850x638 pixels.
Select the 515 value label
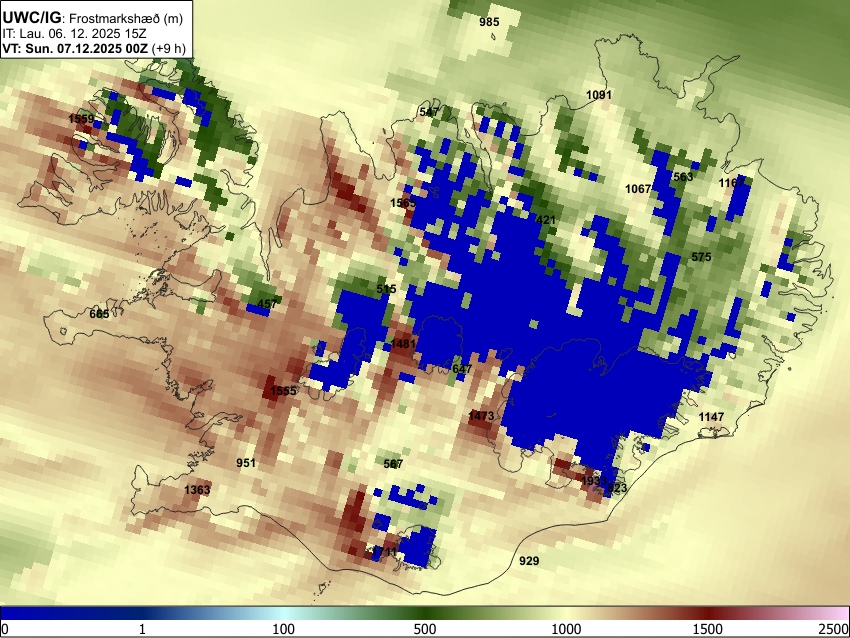387,289
